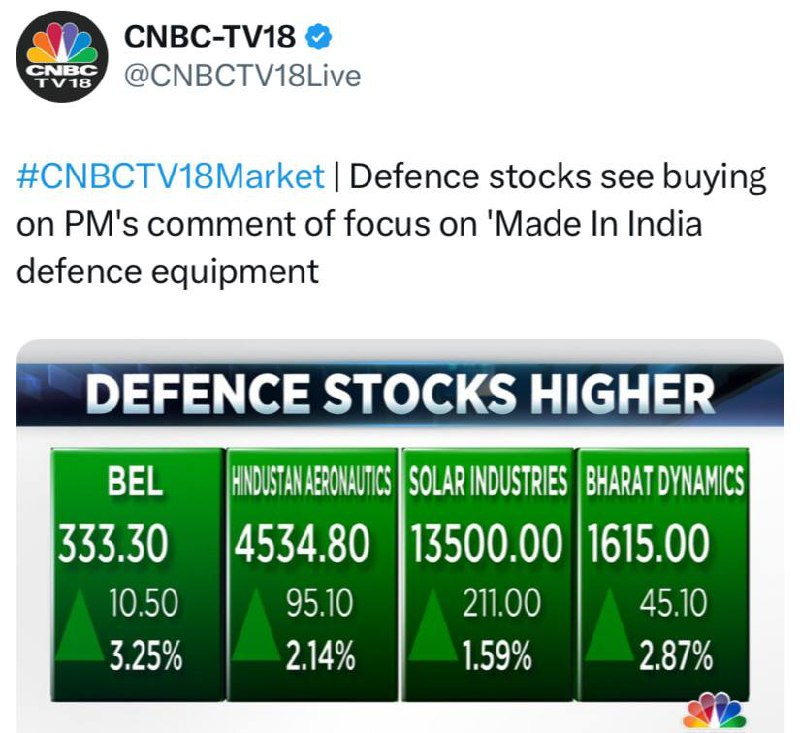This screenshot has height=733, width=800.
Task: Click the Bharat Dynamics 2.87% change
Action: pyautogui.click(x=676, y=656)
